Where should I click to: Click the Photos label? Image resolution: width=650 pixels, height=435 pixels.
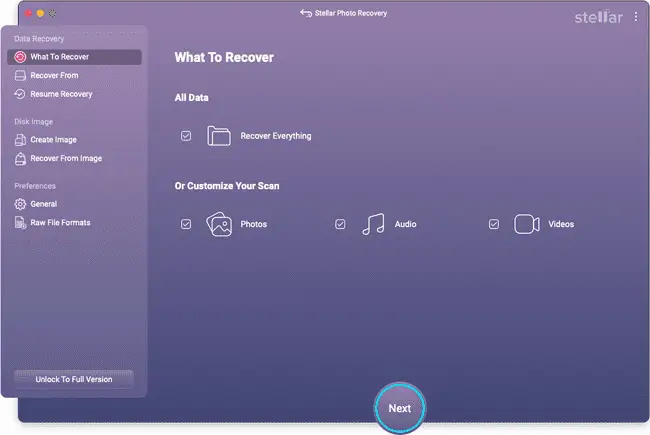(x=254, y=224)
